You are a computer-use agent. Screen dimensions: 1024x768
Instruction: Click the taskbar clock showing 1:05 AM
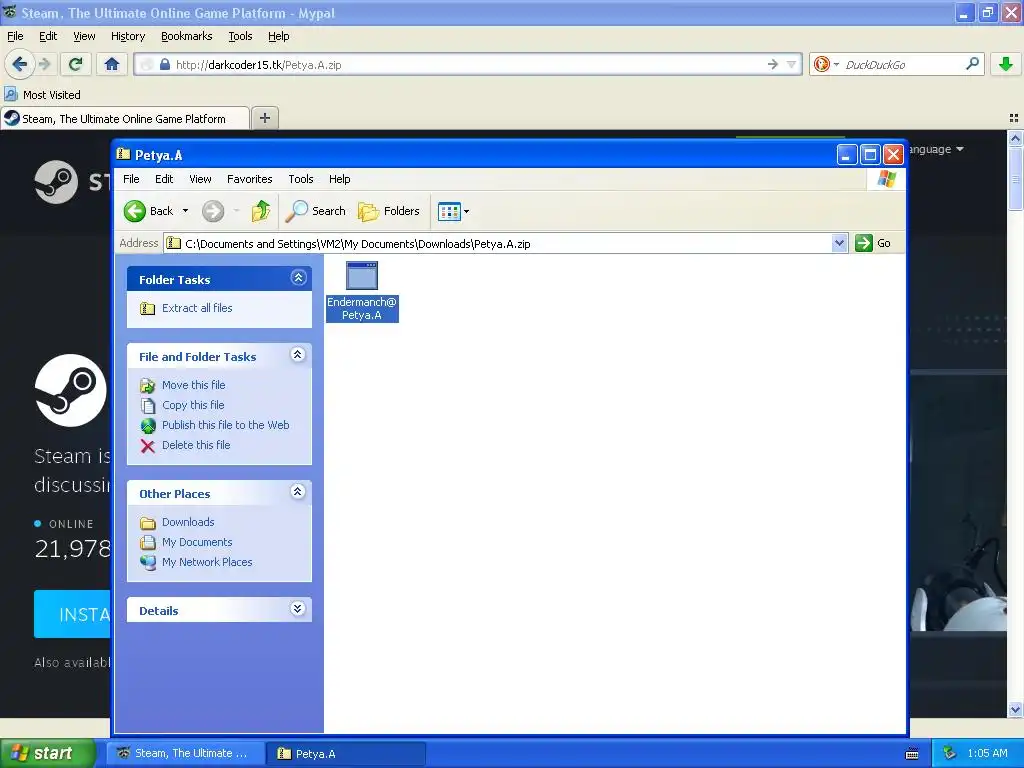click(x=987, y=754)
